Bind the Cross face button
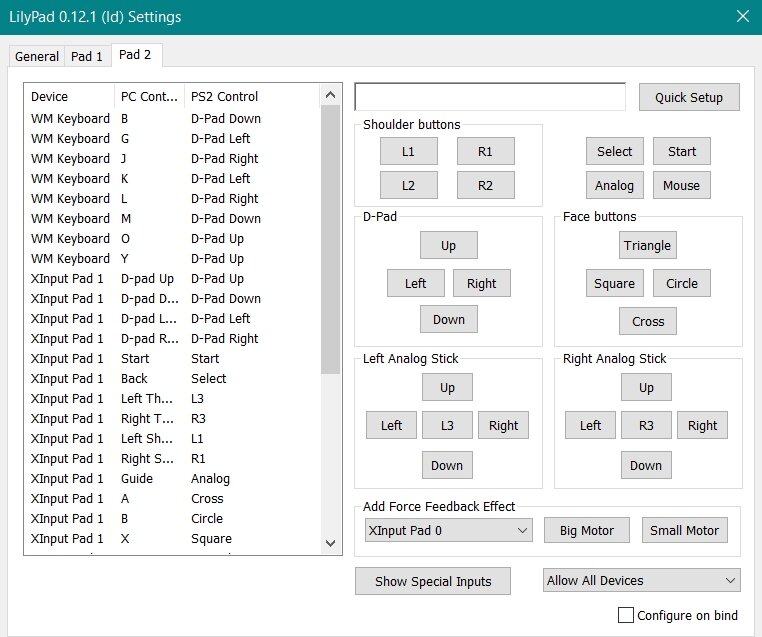The image size is (762, 637). [648, 321]
